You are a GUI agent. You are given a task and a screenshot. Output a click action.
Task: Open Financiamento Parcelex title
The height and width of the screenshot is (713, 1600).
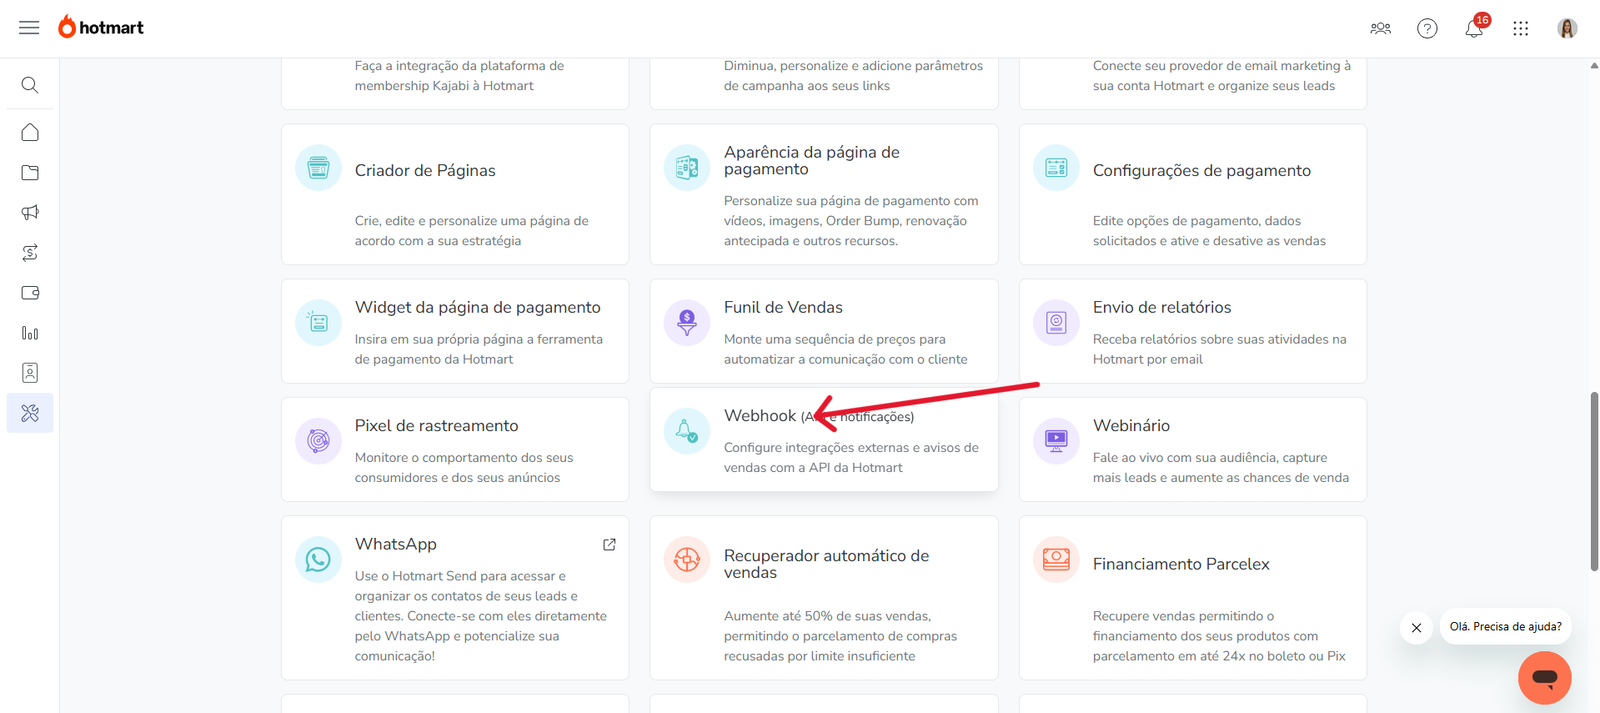[x=1181, y=564]
